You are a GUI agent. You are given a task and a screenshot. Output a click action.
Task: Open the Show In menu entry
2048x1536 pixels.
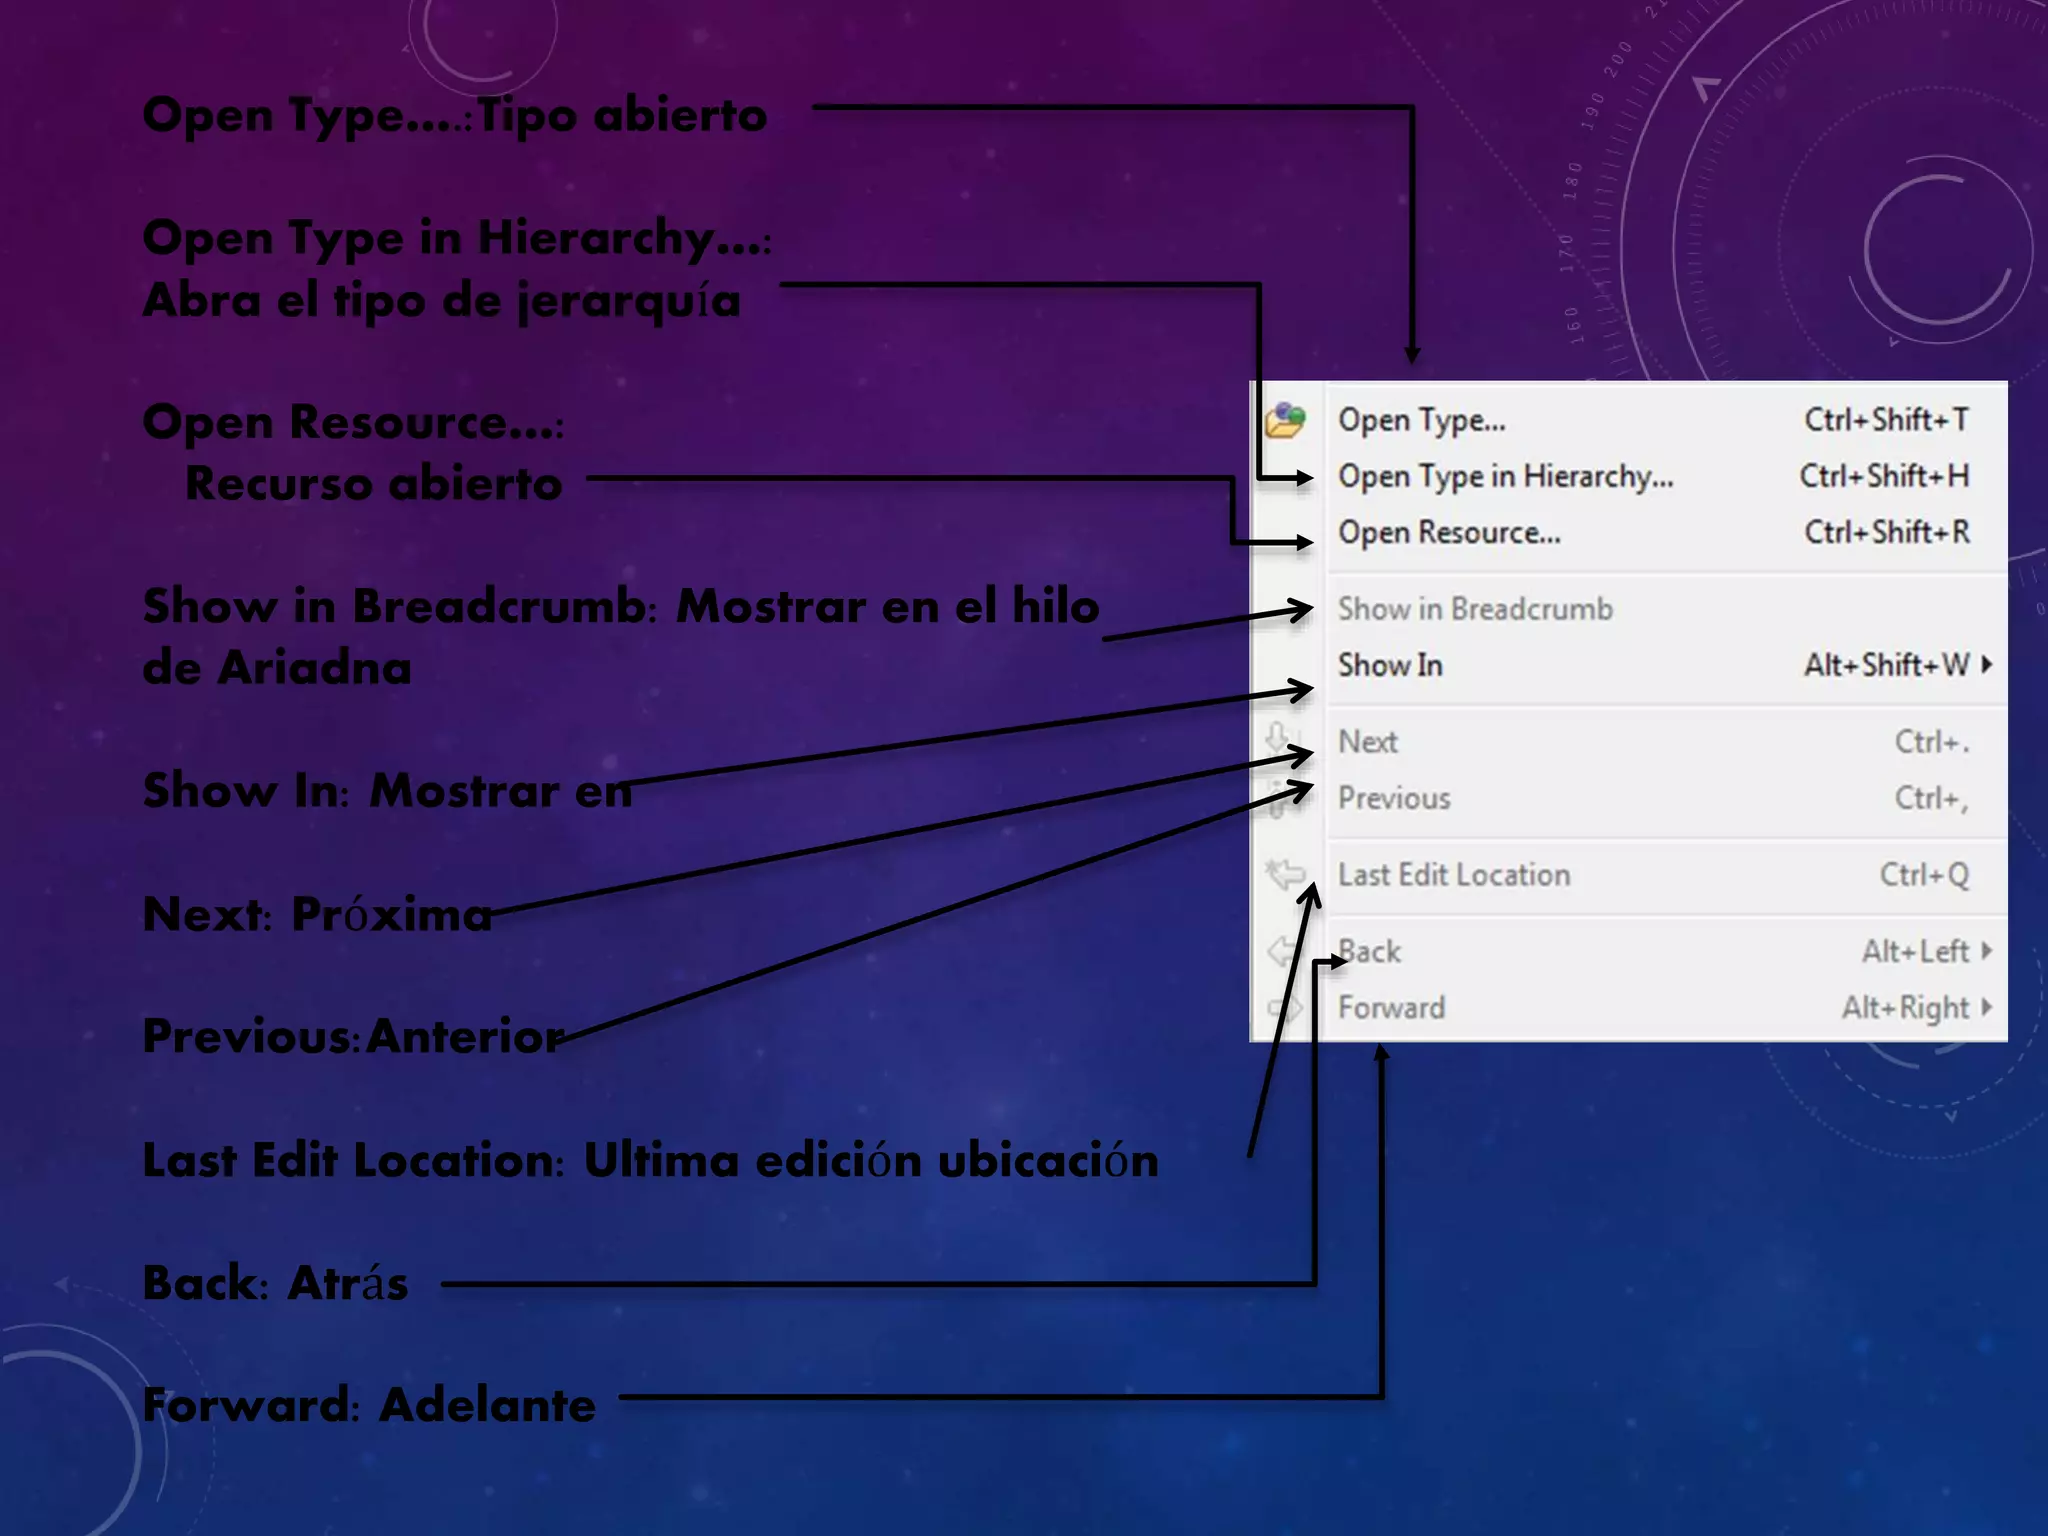(x=1390, y=665)
